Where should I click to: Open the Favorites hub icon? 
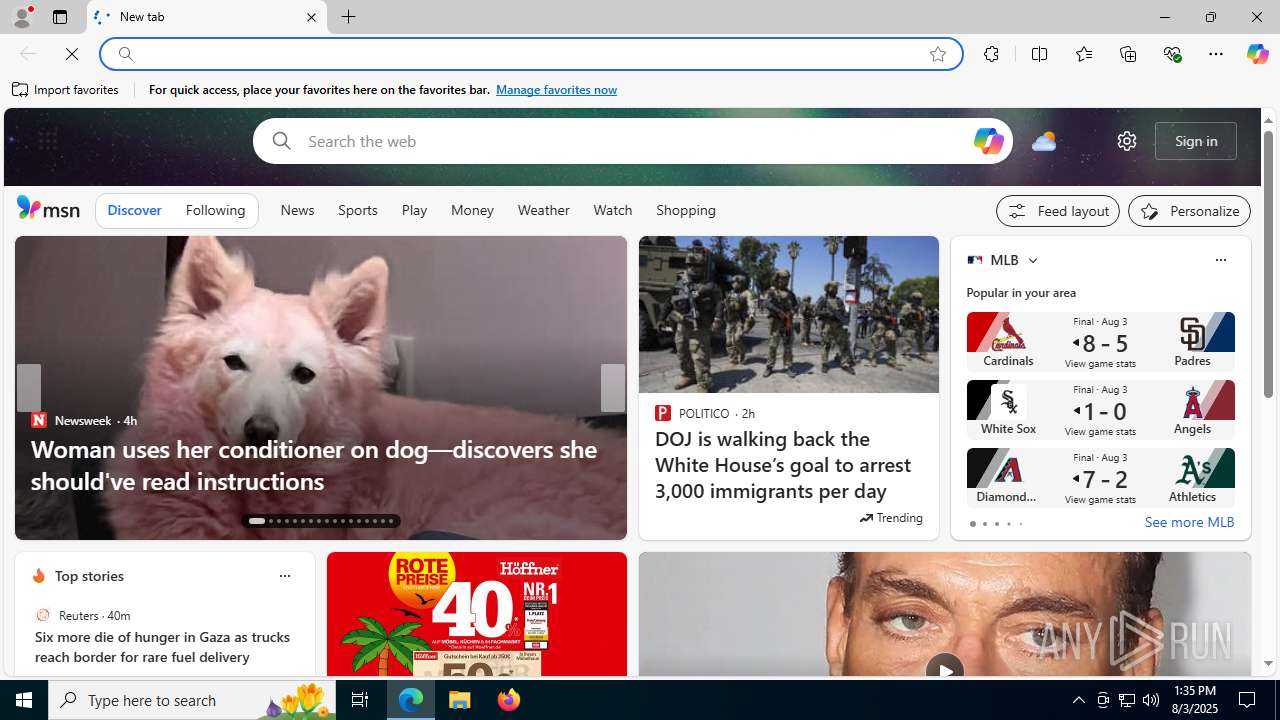(x=1084, y=54)
